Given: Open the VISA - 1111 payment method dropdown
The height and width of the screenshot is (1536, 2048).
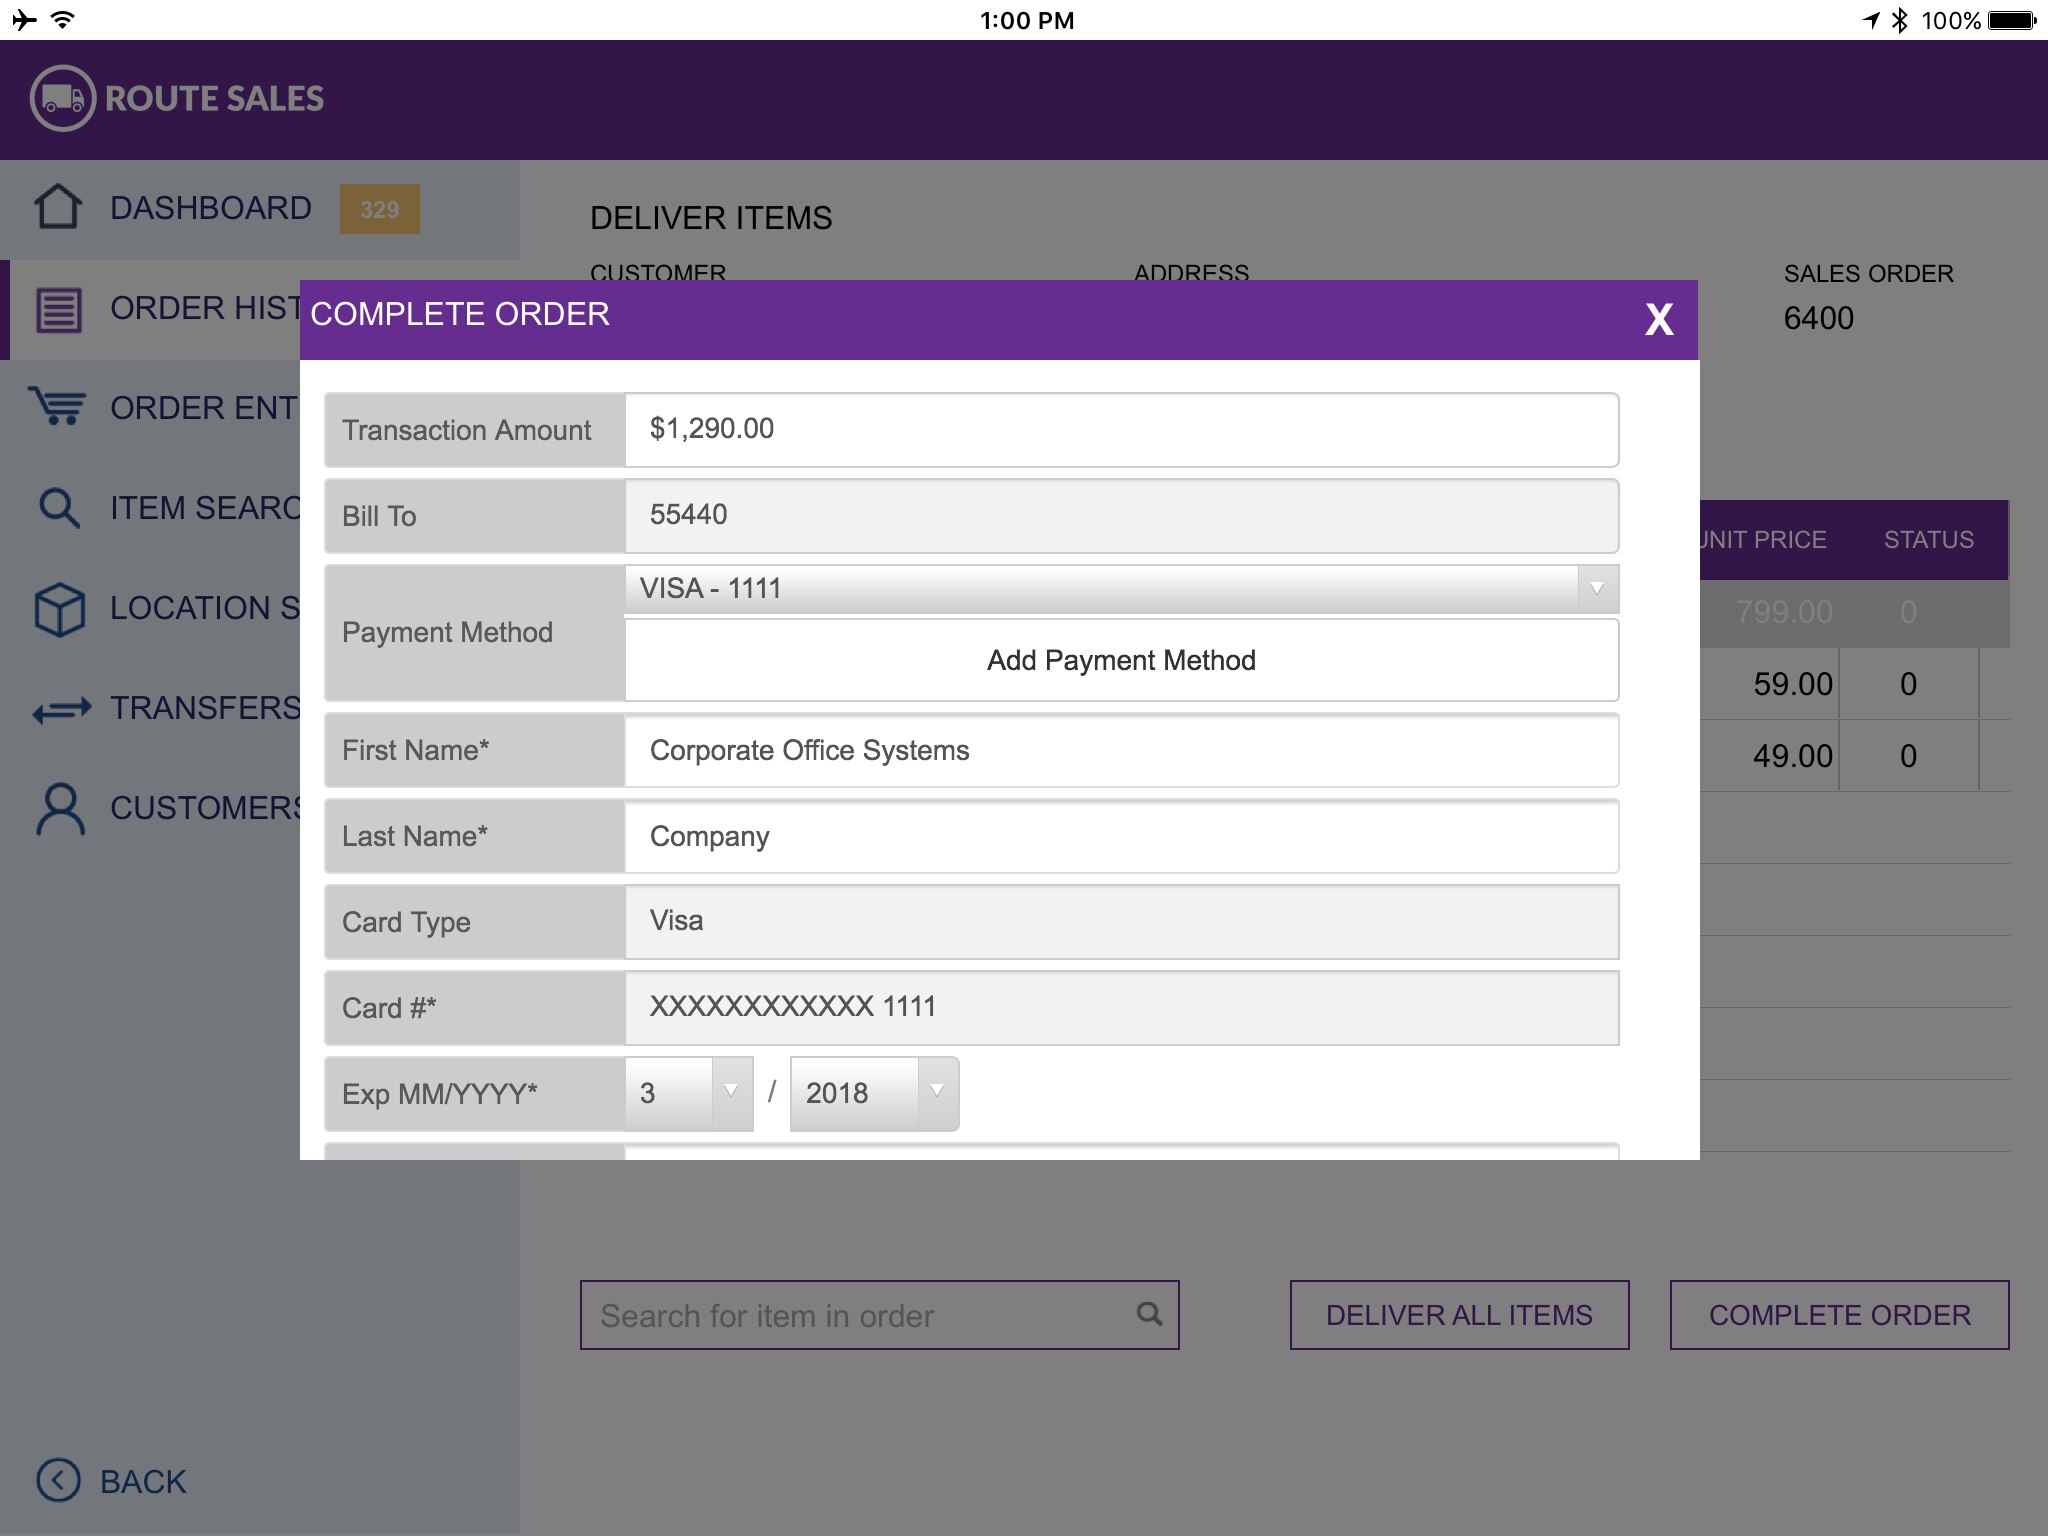Looking at the screenshot, I should (1121, 589).
